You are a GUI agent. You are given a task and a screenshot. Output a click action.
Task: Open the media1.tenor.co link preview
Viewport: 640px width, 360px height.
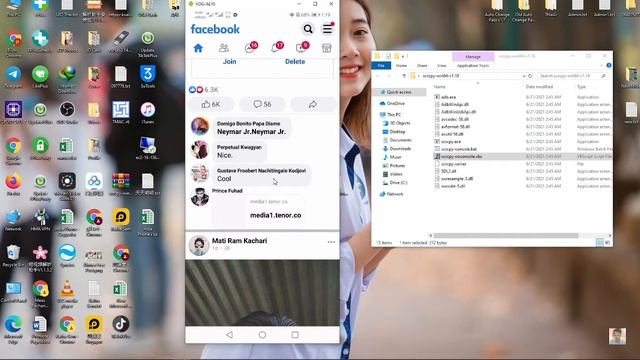pyautogui.click(x=258, y=211)
